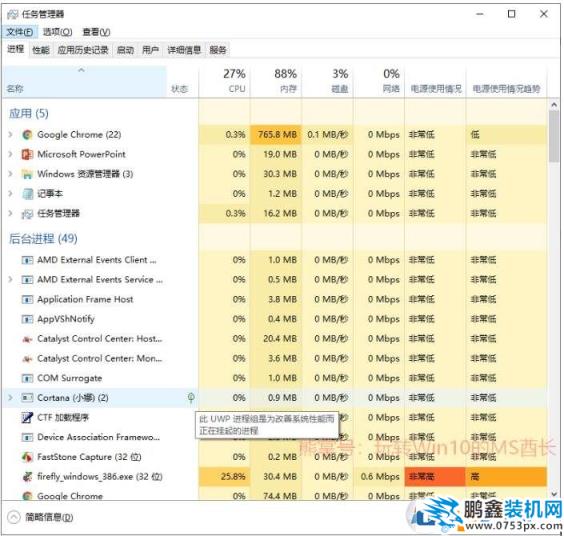This screenshot has height=536, width=564.
Task: Click the AppVShNotify process icon
Action: (27, 319)
